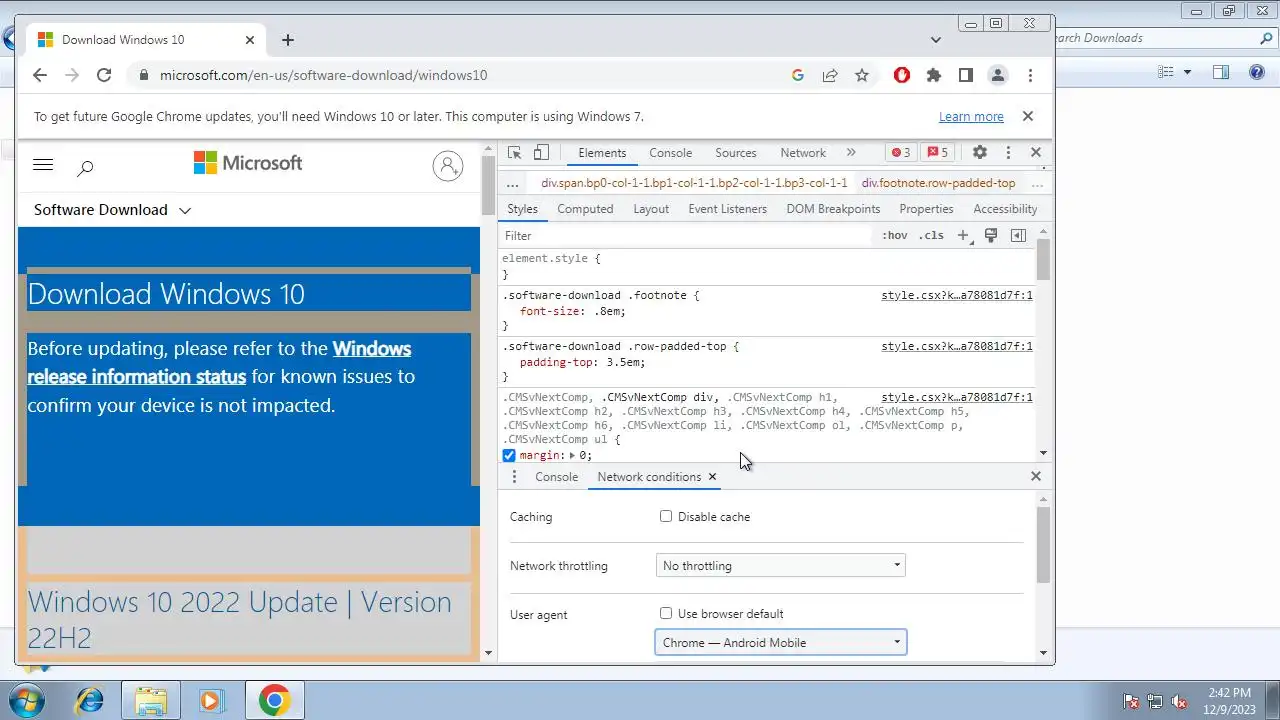Activate the DevTools element inspector icon
Image resolution: width=1280 pixels, height=720 pixels.
[515, 153]
